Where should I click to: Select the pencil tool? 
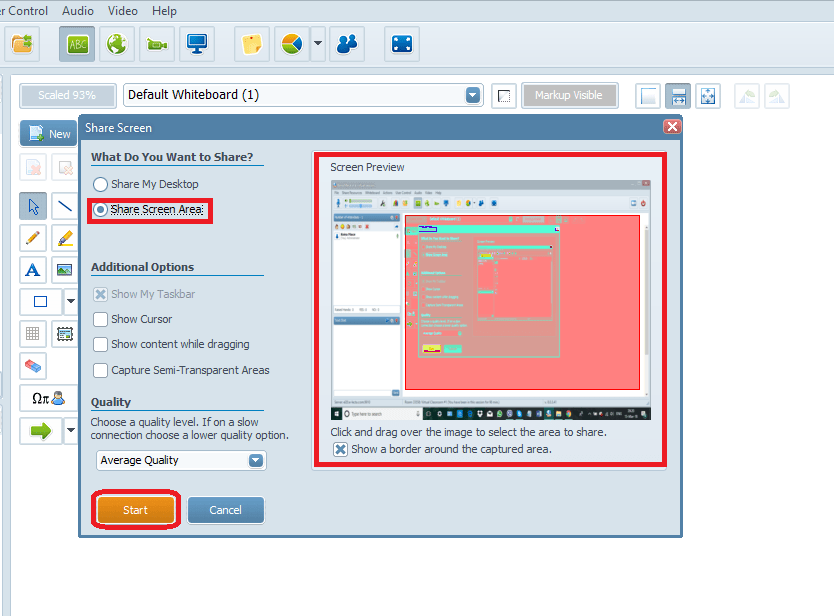33,238
